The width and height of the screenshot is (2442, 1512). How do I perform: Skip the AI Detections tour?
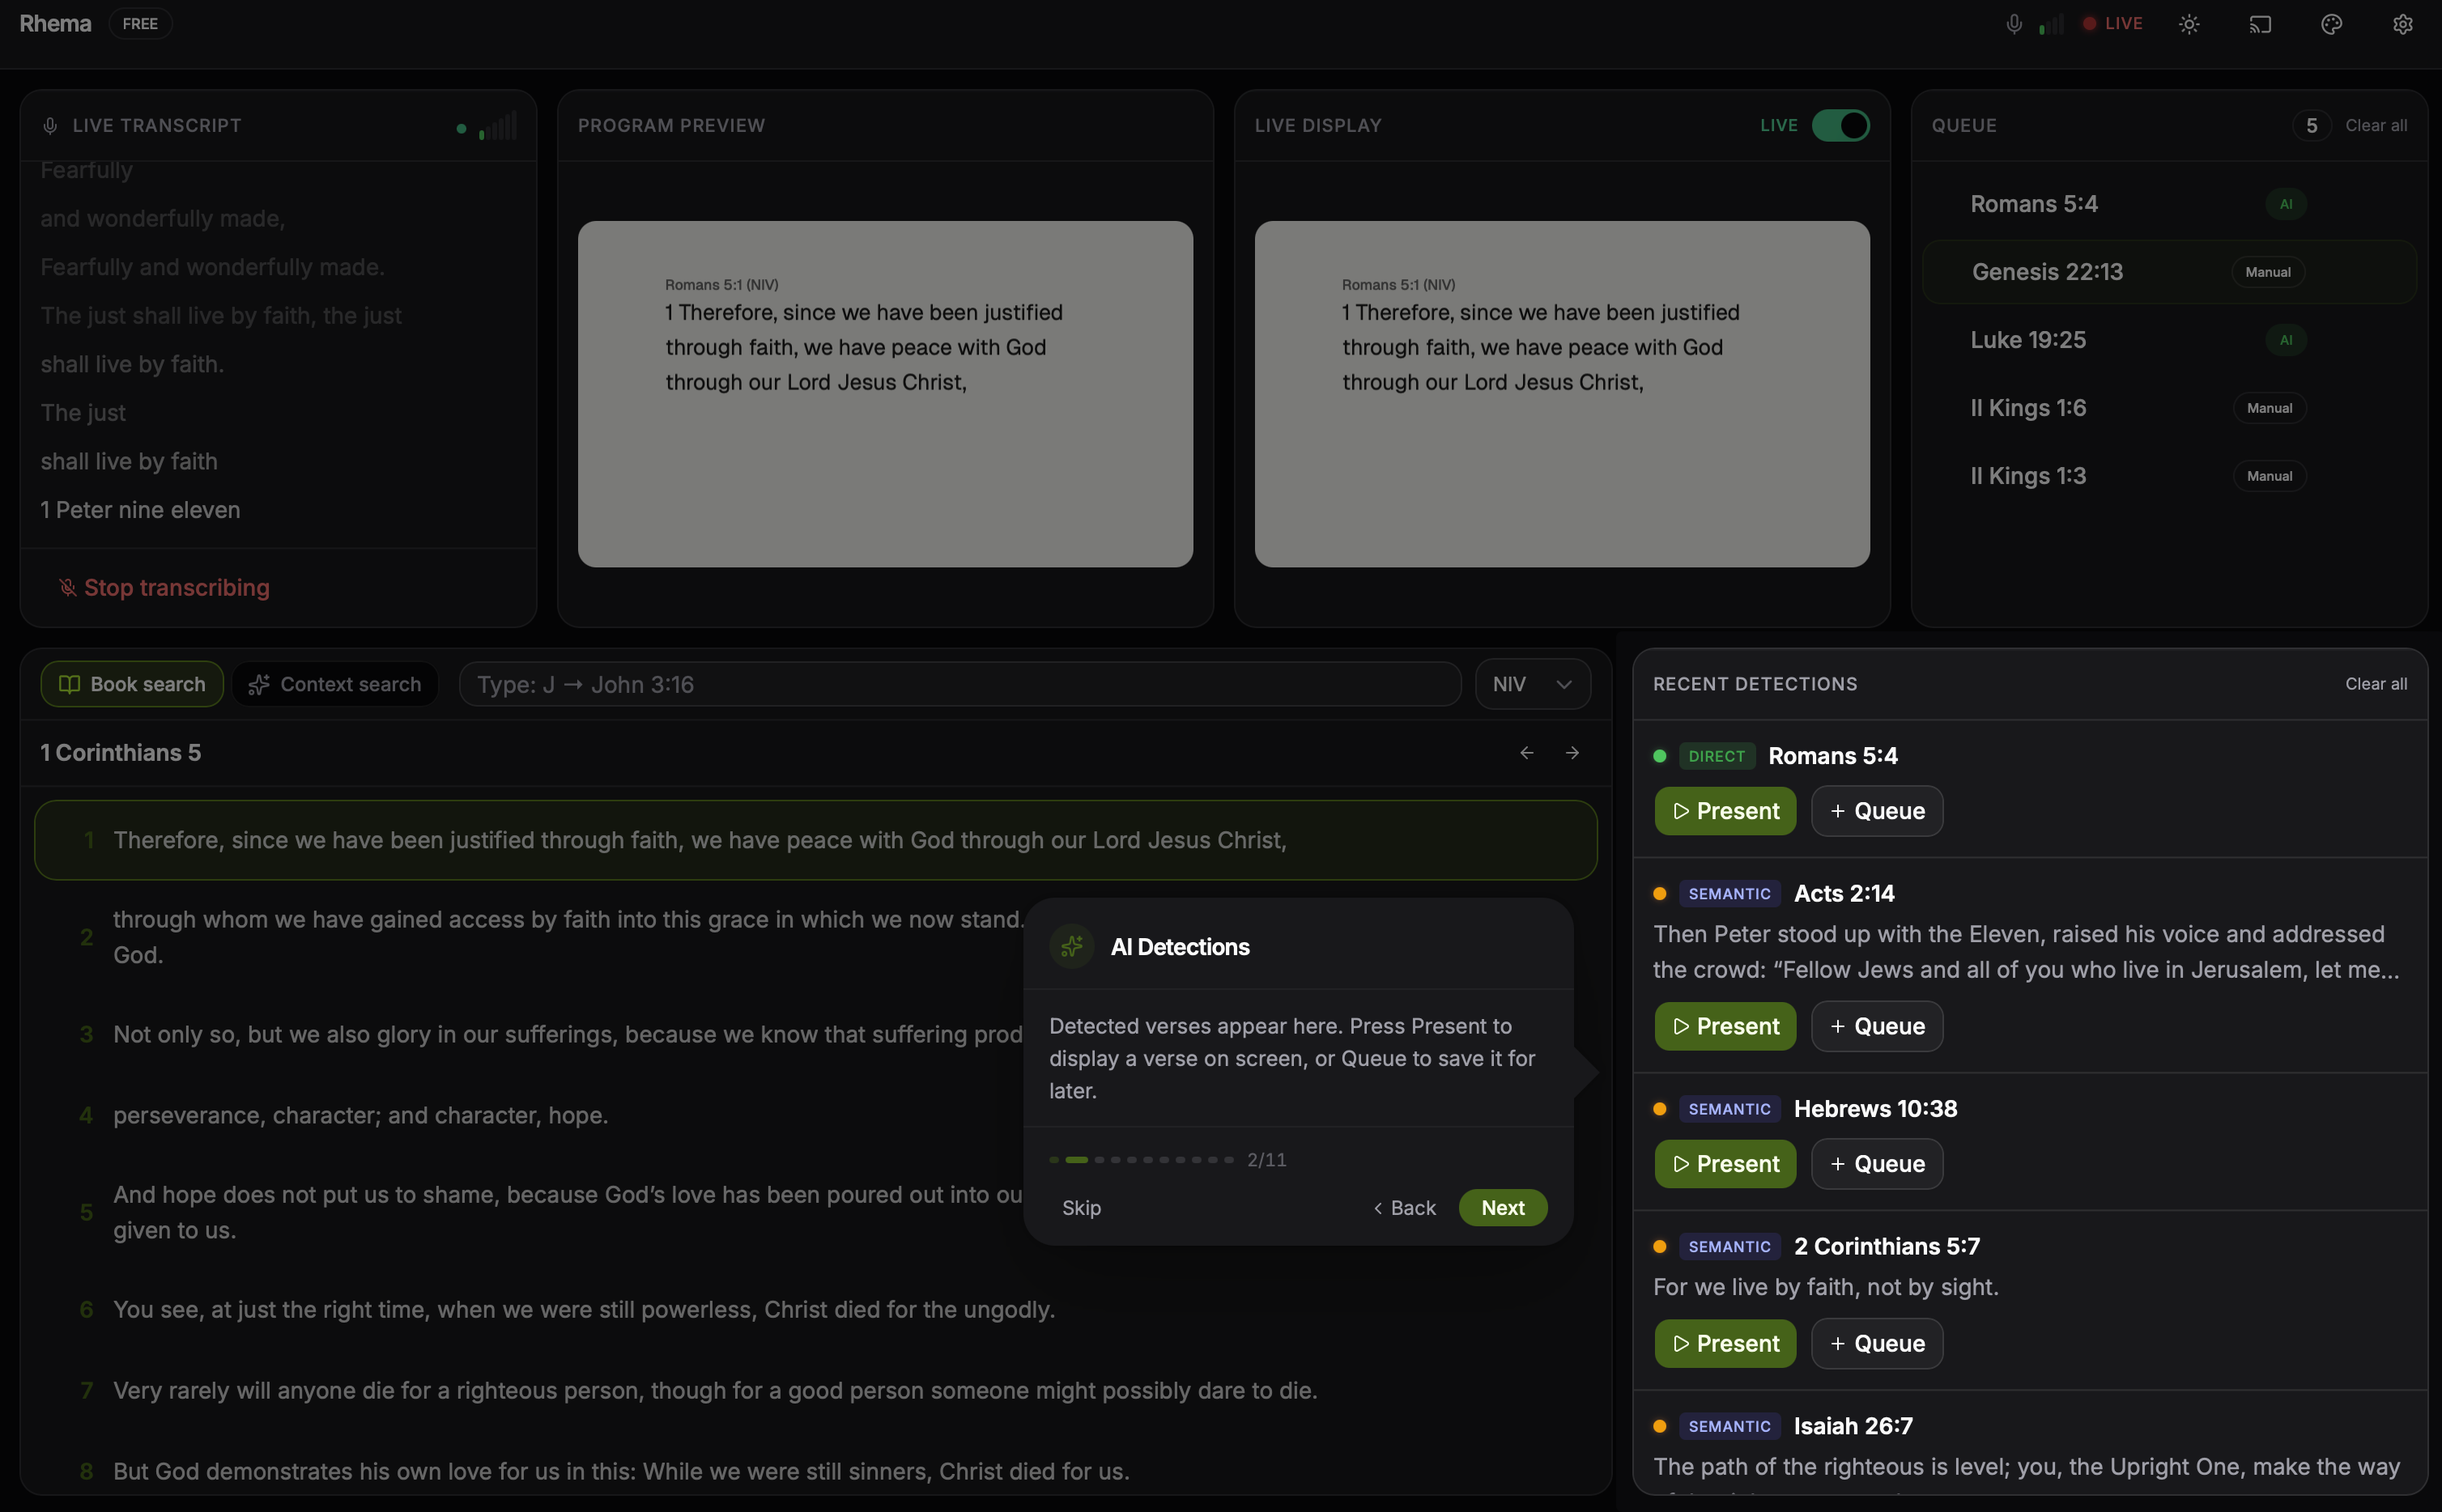1081,1208
